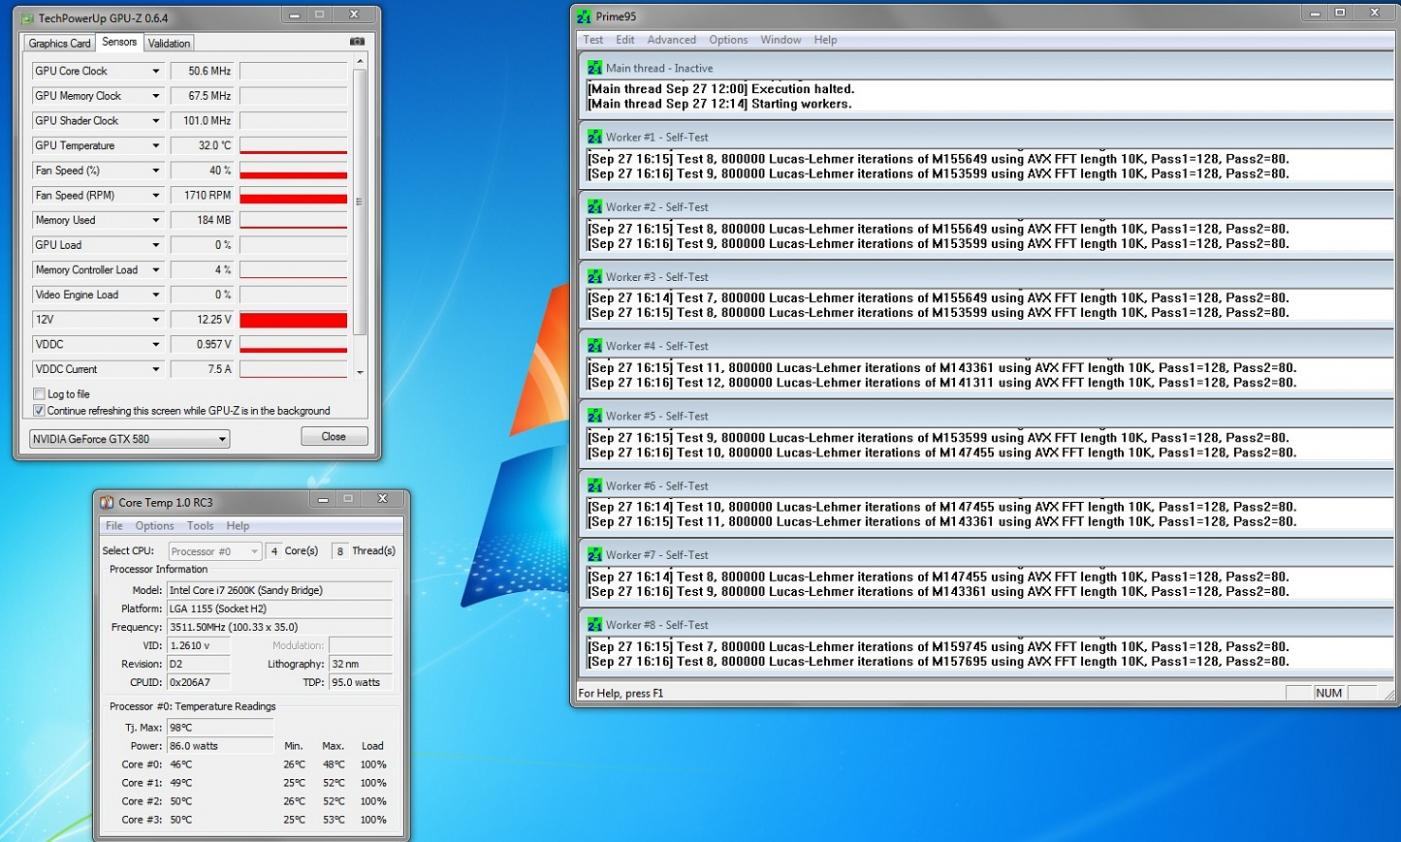The width and height of the screenshot is (1401, 842).
Task: Click the Core Temp Model field
Action: pos(279,590)
